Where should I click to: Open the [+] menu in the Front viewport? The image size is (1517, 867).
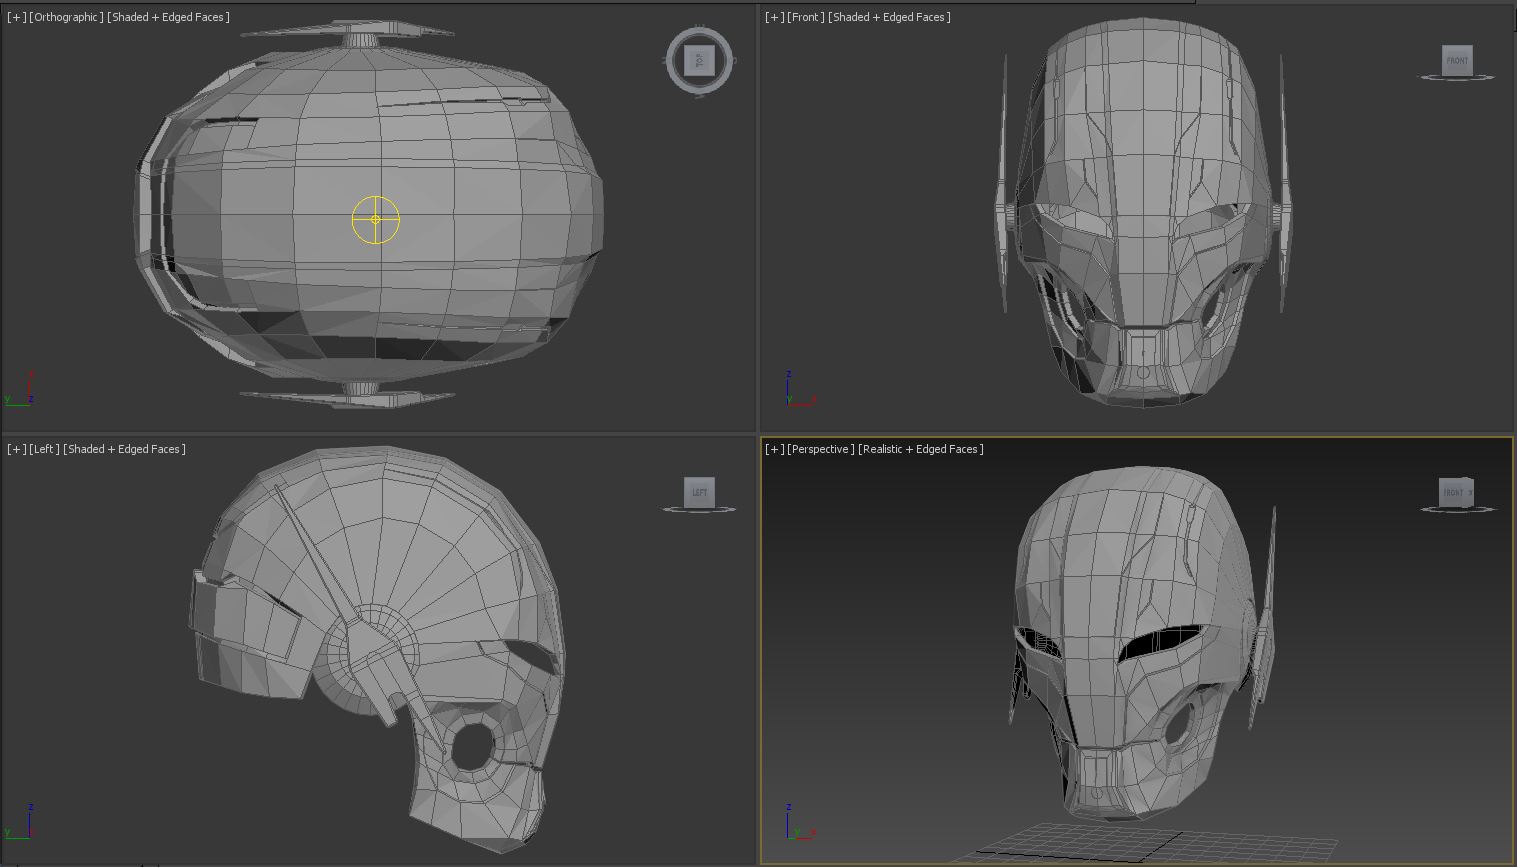(774, 17)
